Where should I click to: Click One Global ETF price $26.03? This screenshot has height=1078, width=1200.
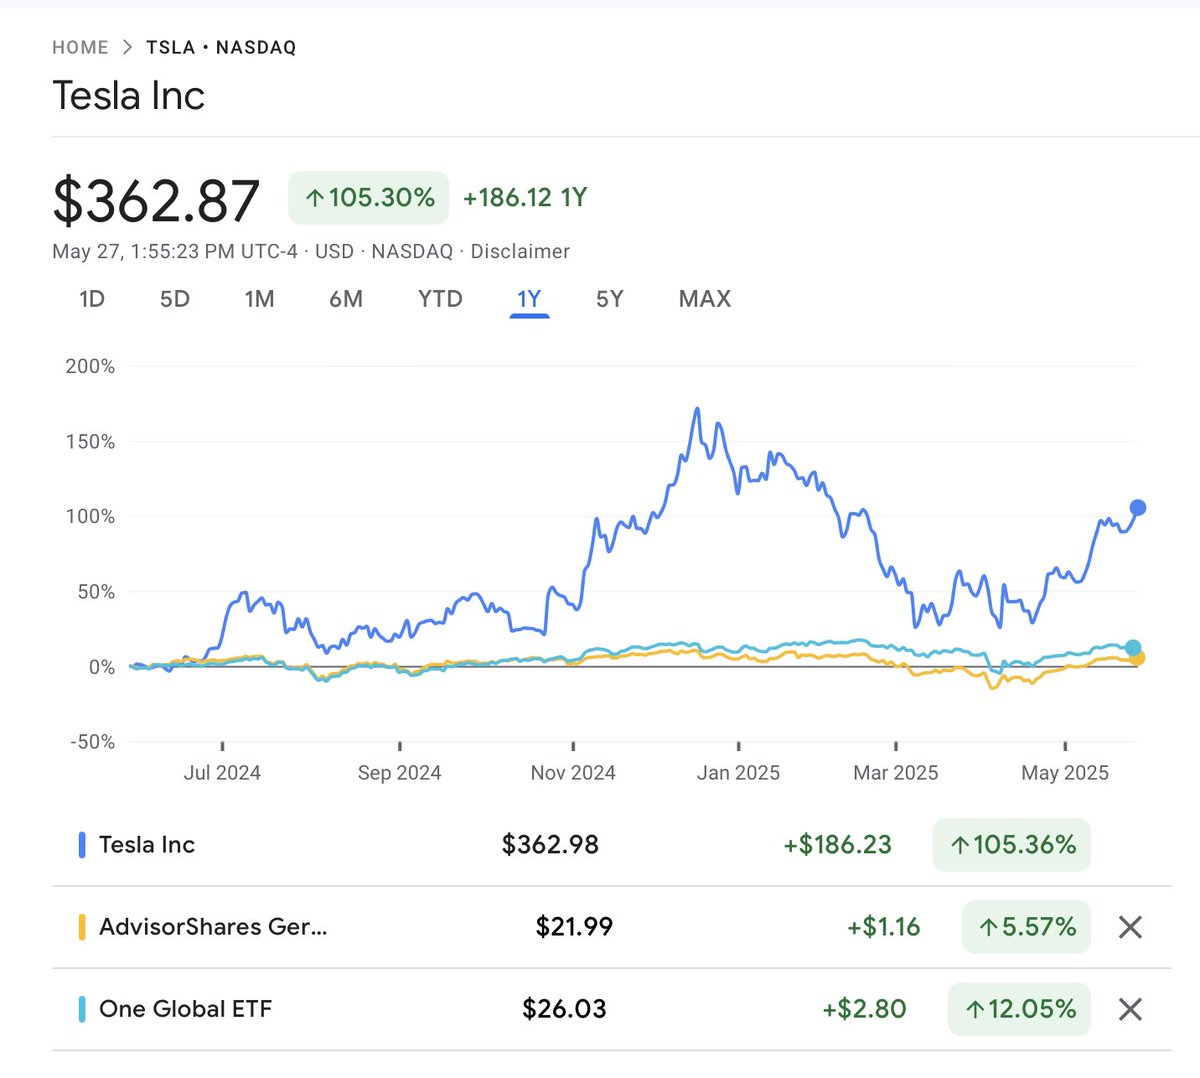coord(564,1009)
